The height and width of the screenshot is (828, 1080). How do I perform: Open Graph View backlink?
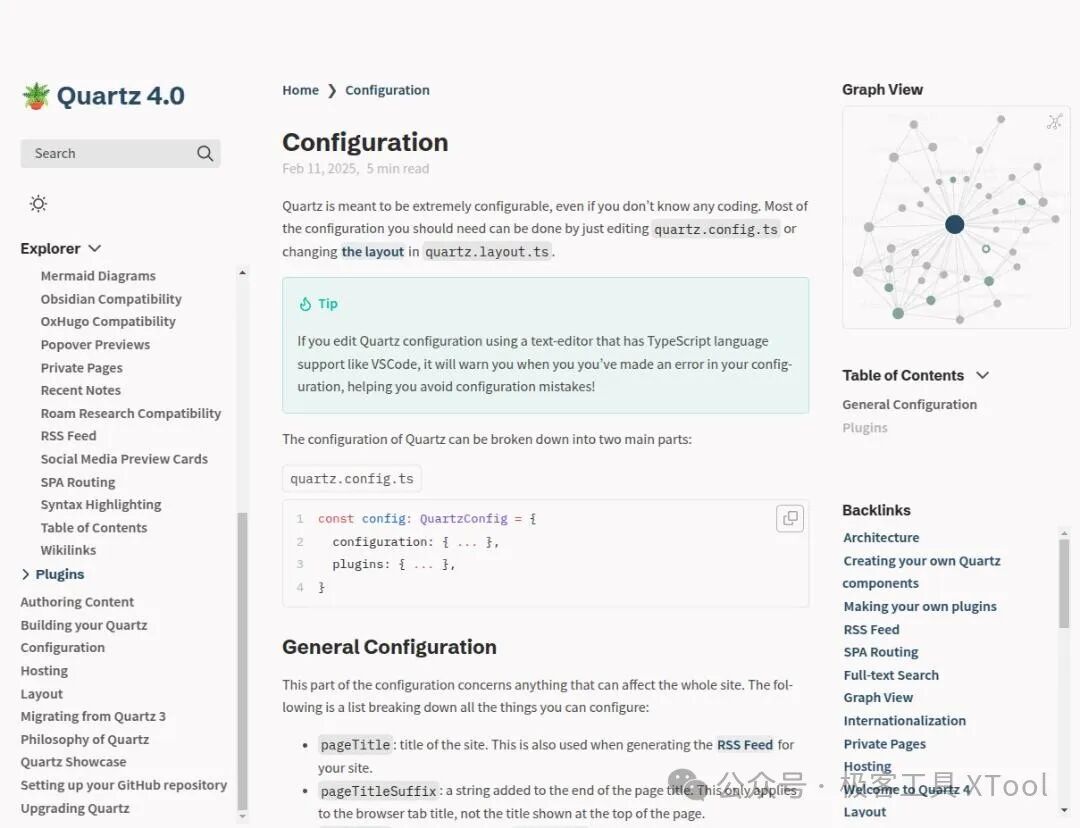tap(878, 698)
